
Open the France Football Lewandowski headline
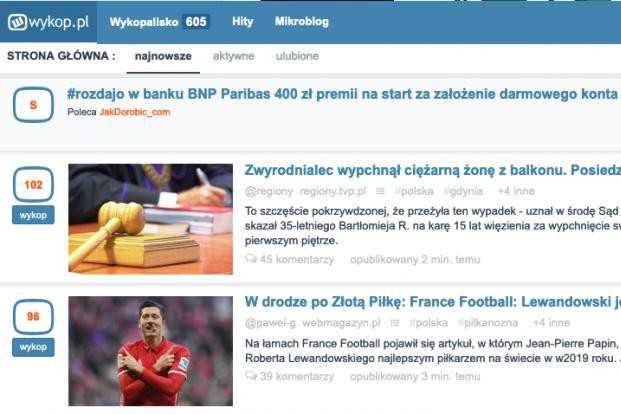click(432, 302)
